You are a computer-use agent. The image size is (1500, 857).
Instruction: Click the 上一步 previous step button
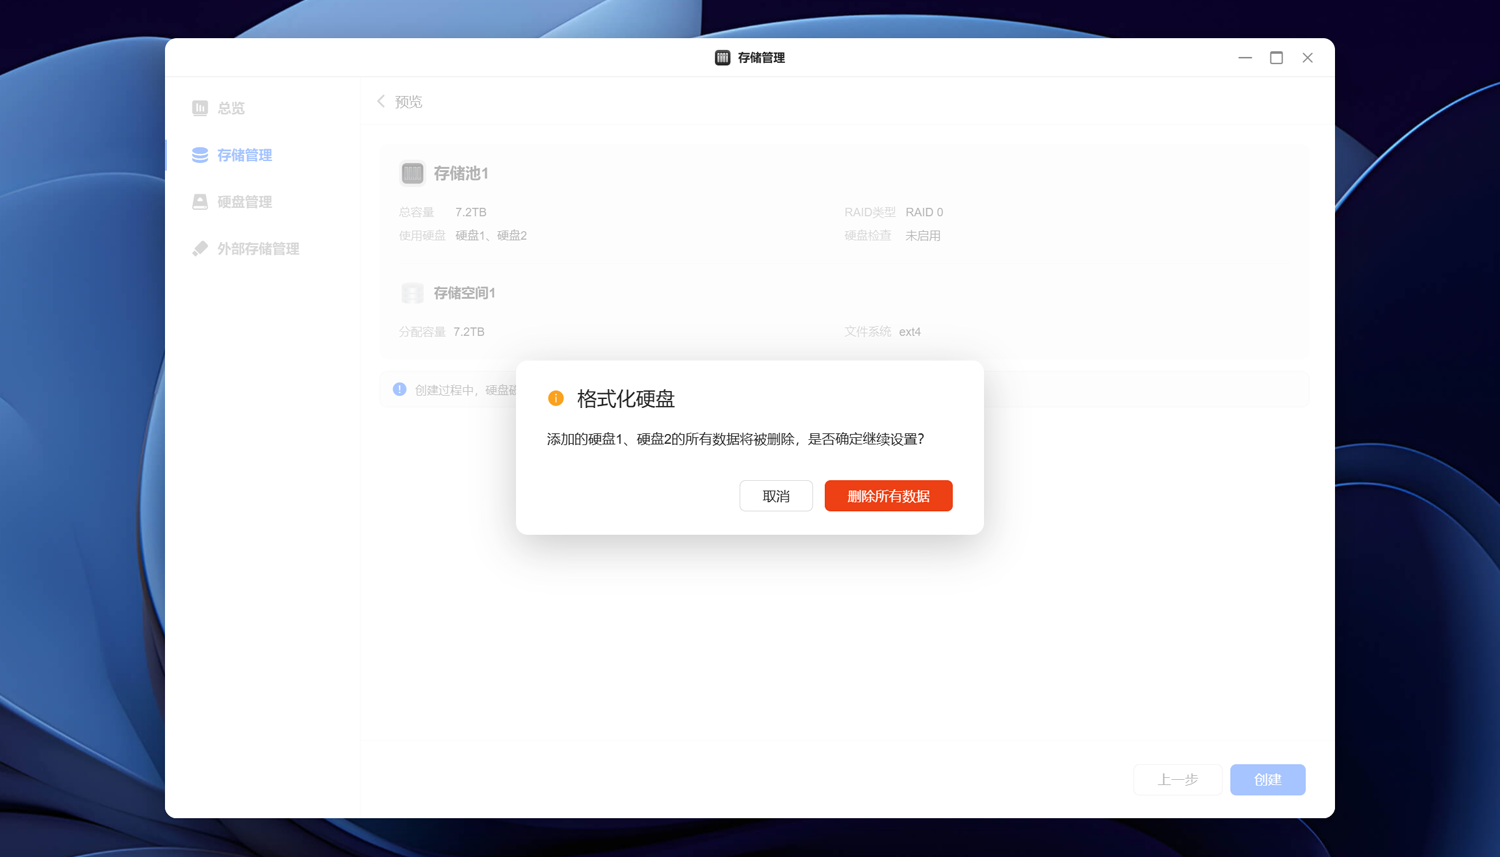1177,779
